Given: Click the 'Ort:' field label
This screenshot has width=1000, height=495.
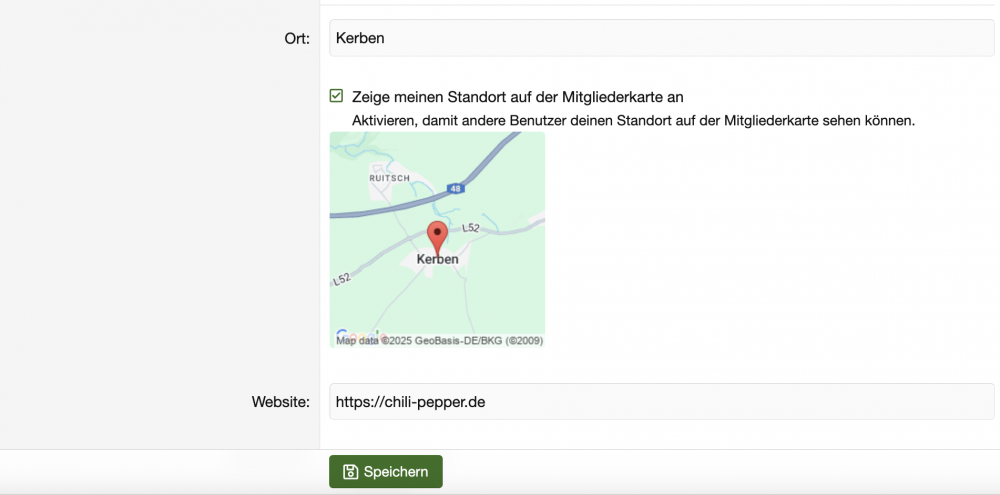Looking at the screenshot, I should coord(296,39).
